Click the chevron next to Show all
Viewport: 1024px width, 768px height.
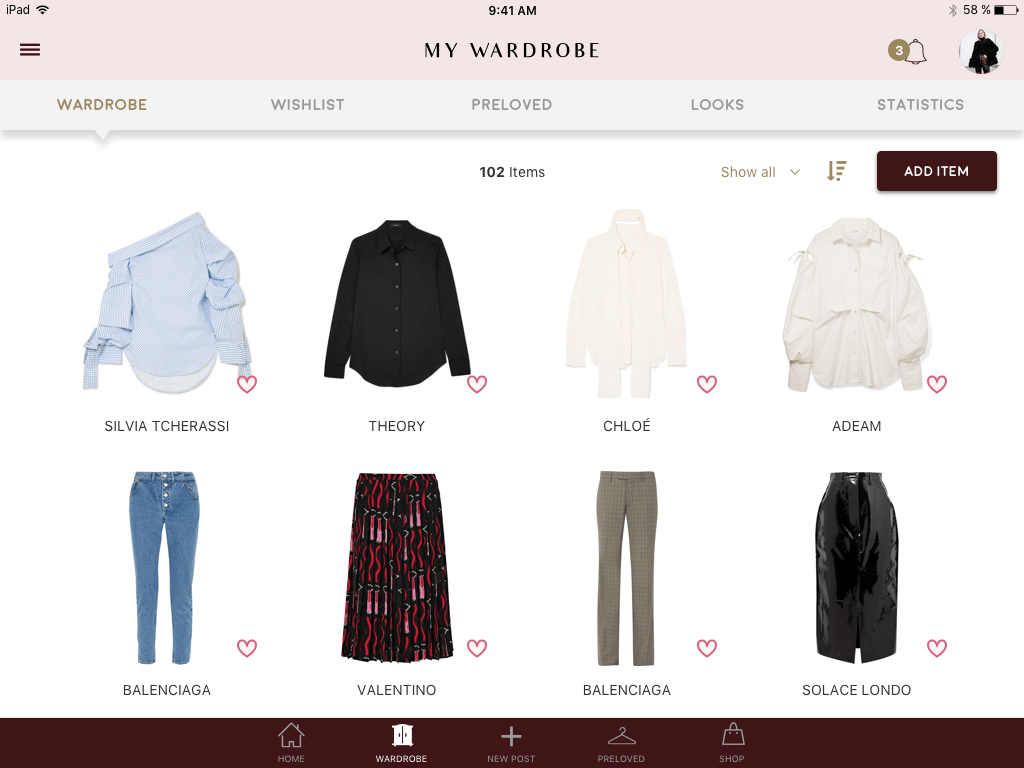795,172
